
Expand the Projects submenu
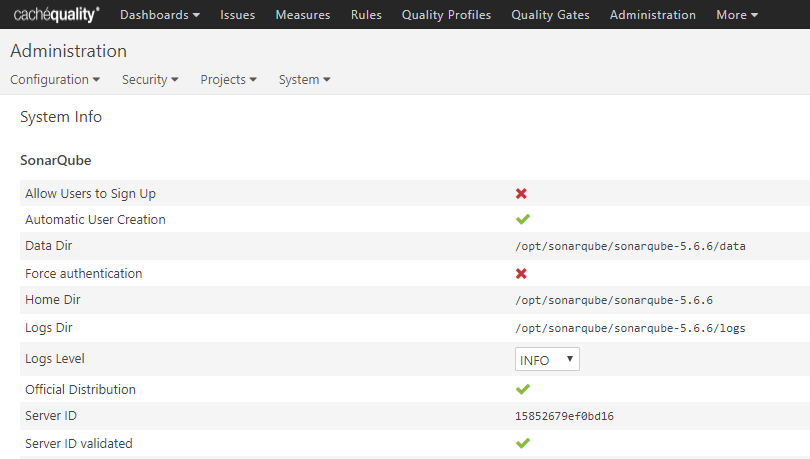(228, 80)
